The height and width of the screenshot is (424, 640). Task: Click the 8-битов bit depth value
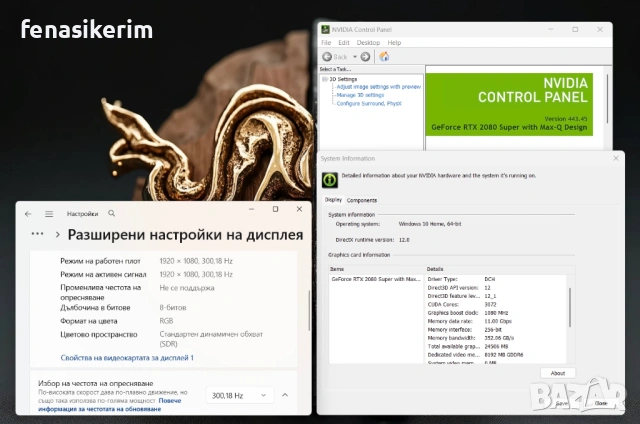click(x=173, y=308)
